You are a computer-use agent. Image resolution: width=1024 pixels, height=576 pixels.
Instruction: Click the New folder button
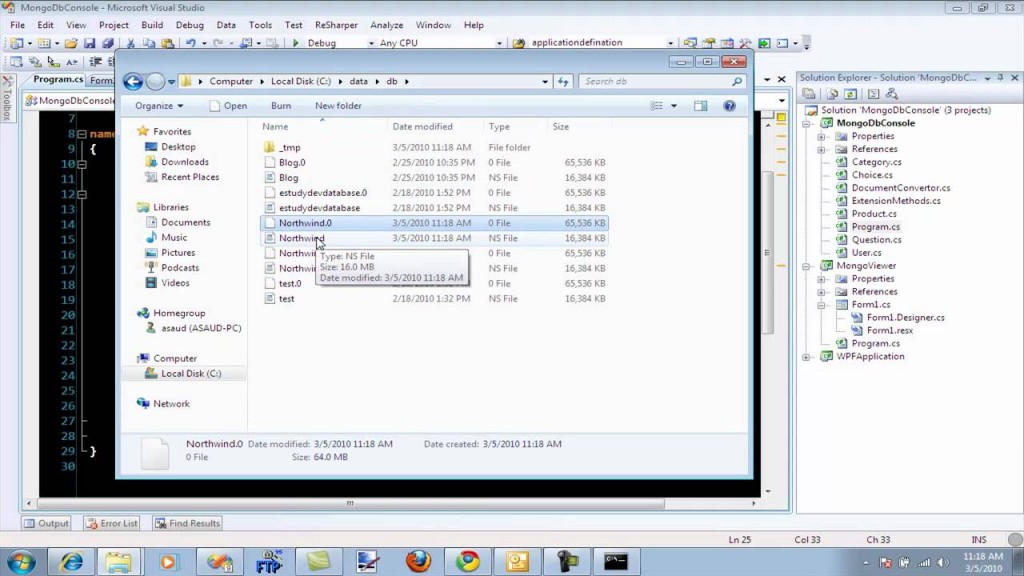[338, 106]
